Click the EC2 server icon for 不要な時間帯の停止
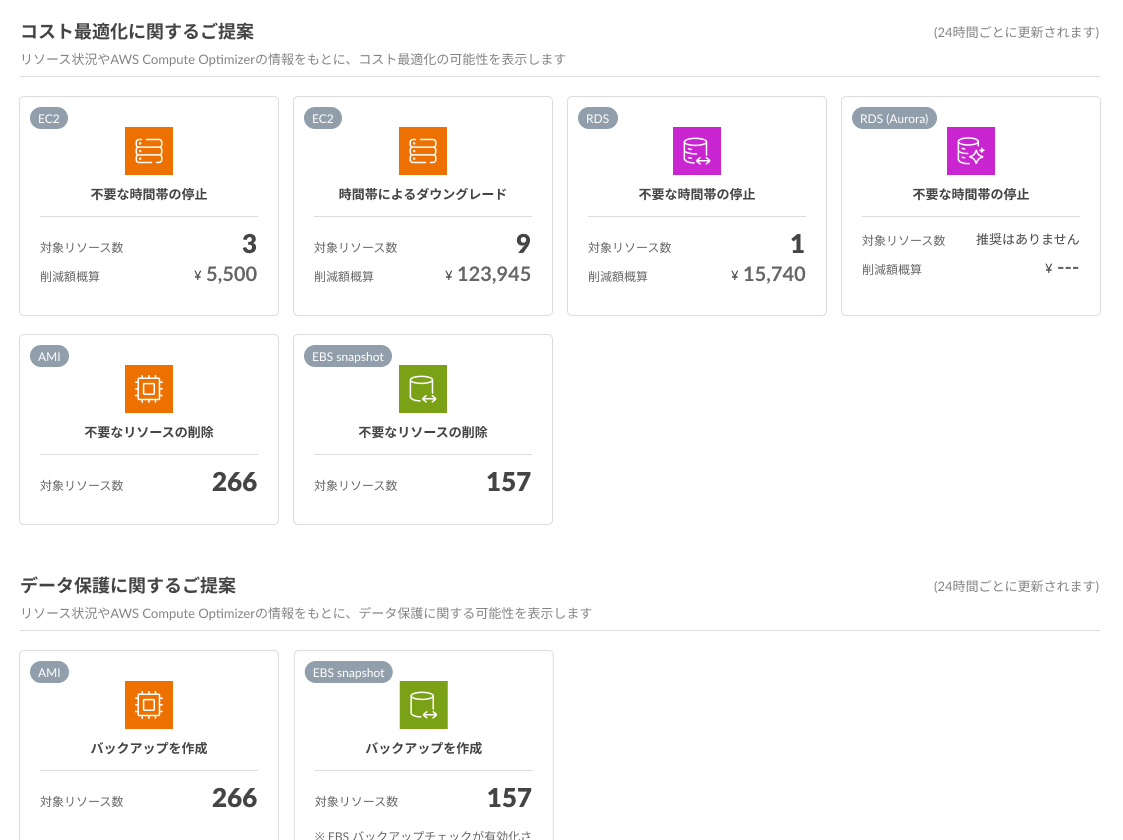This screenshot has height=840, width=1123. point(149,151)
